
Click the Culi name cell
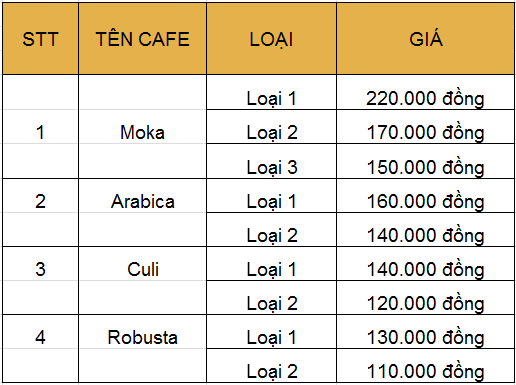[142, 281]
